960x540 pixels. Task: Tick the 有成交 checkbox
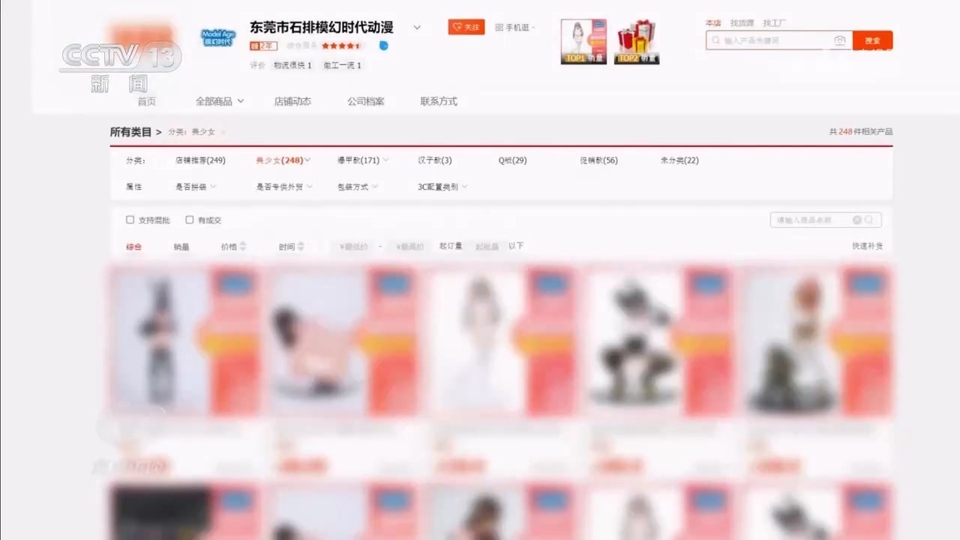pos(190,220)
